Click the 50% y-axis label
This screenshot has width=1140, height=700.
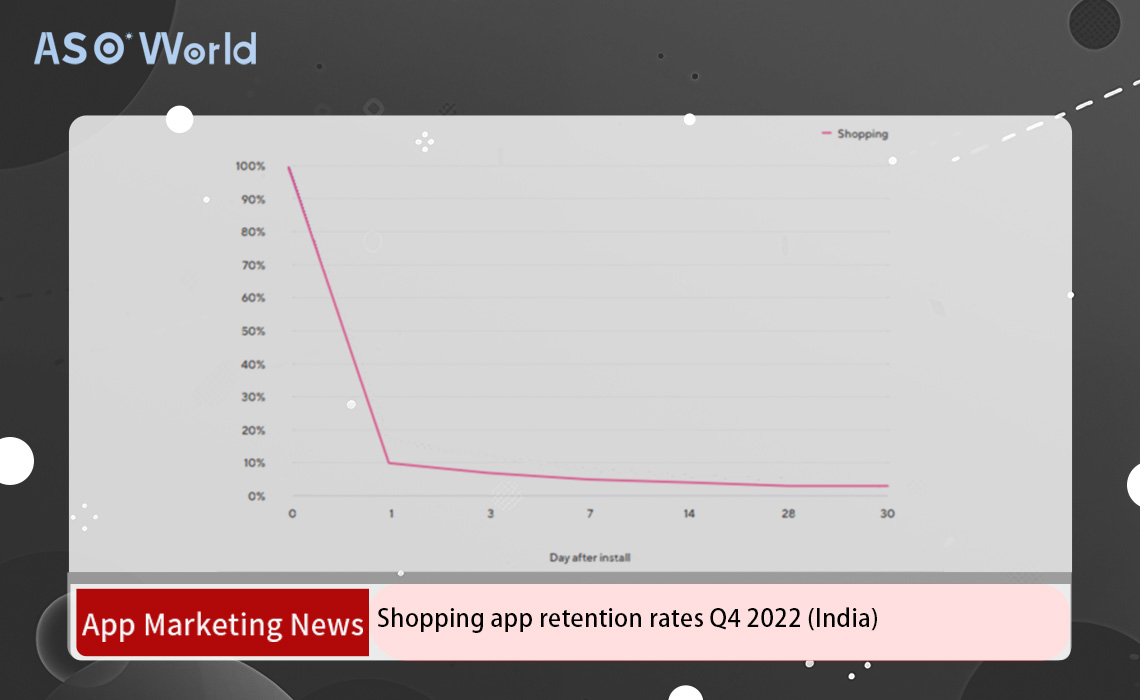coord(253,331)
